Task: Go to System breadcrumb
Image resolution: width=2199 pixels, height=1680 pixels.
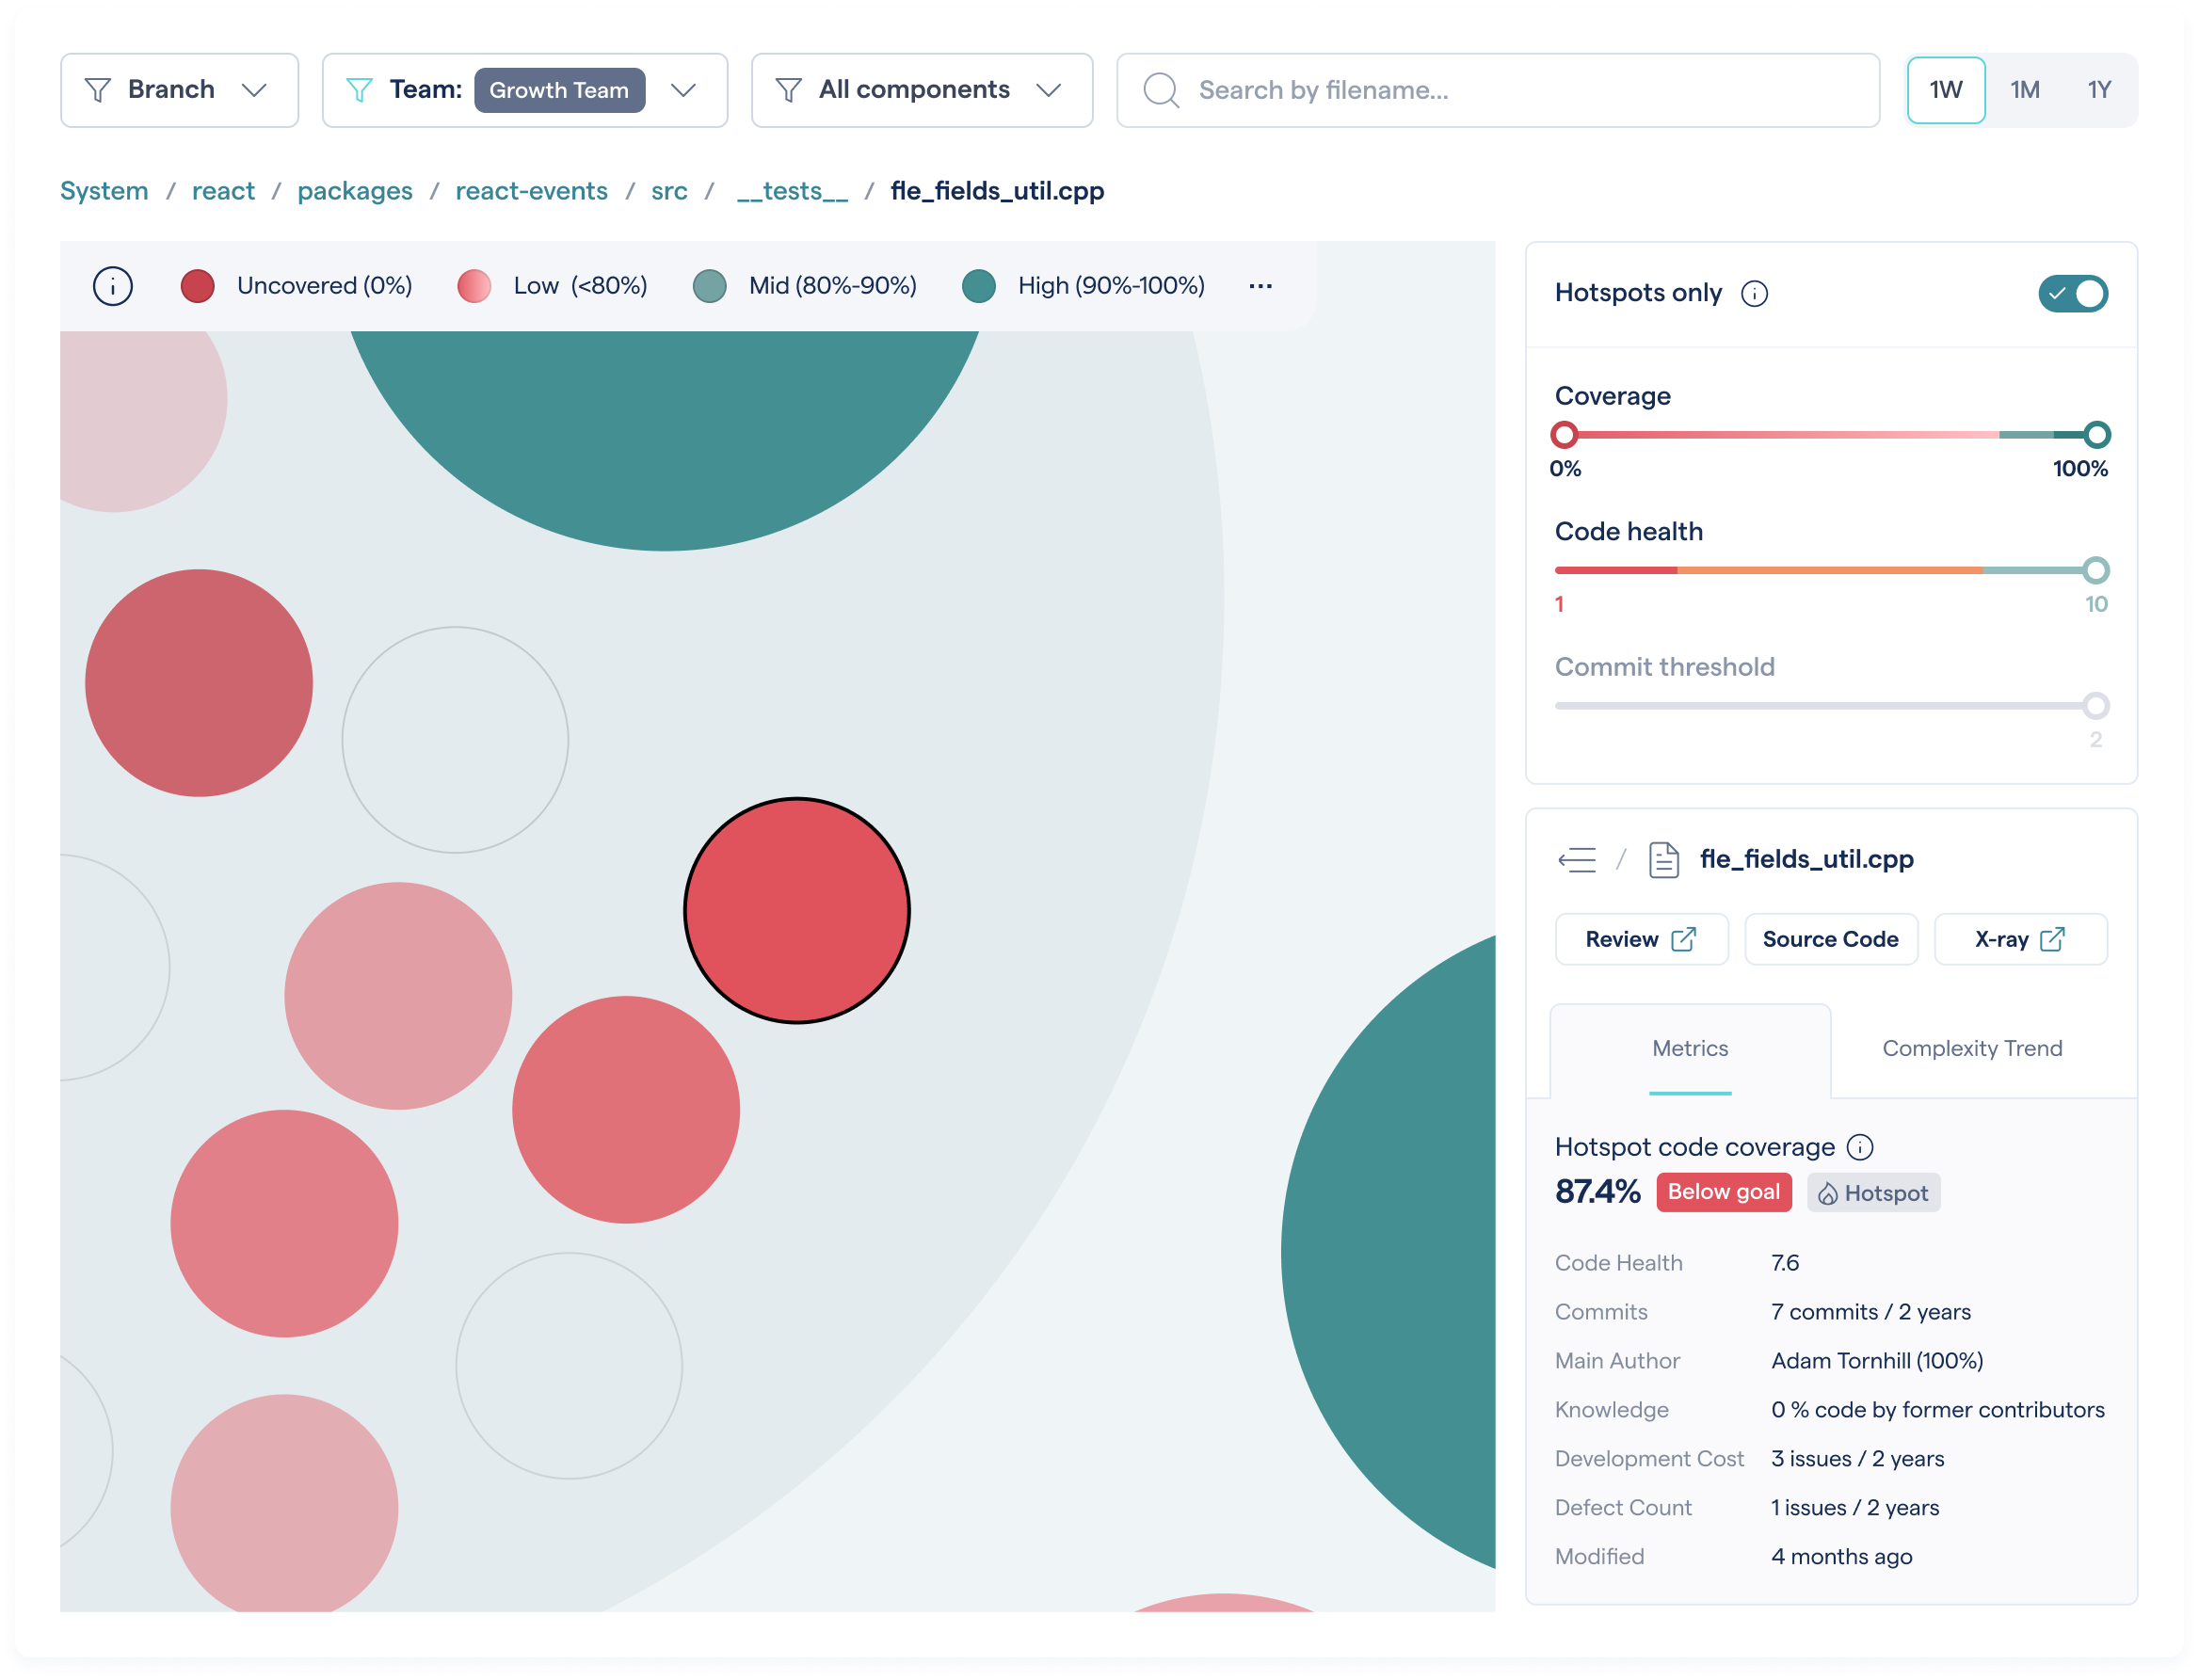Action: (x=104, y=191)
